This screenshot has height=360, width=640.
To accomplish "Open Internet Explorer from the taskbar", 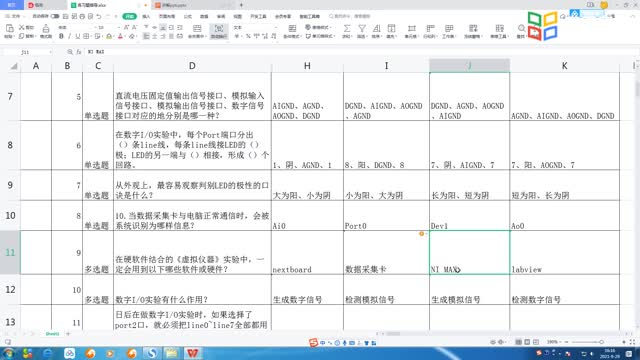I will (x=48, y=353).
